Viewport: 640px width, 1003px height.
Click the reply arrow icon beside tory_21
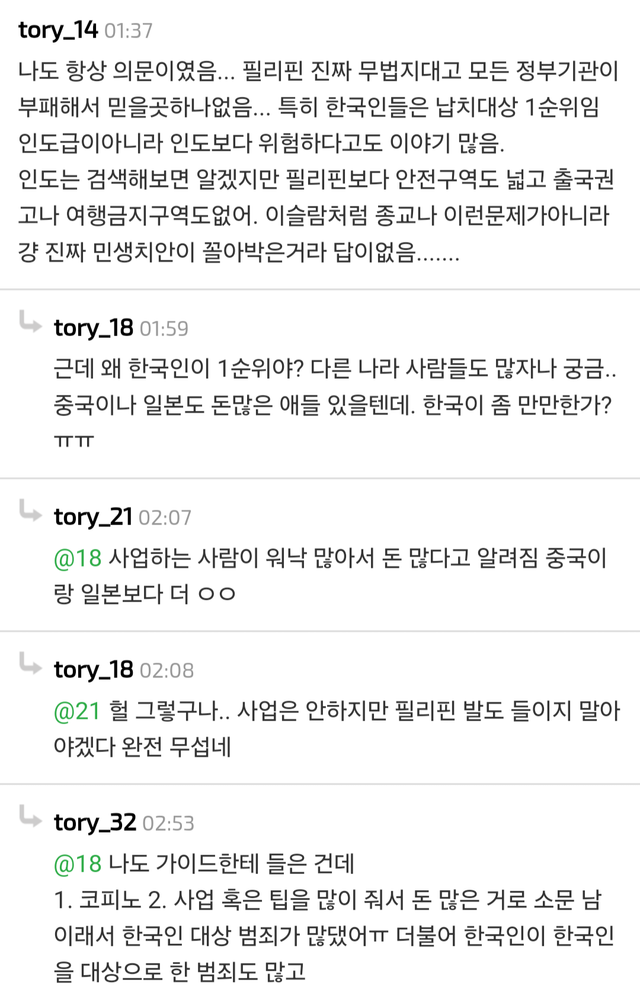28,512
